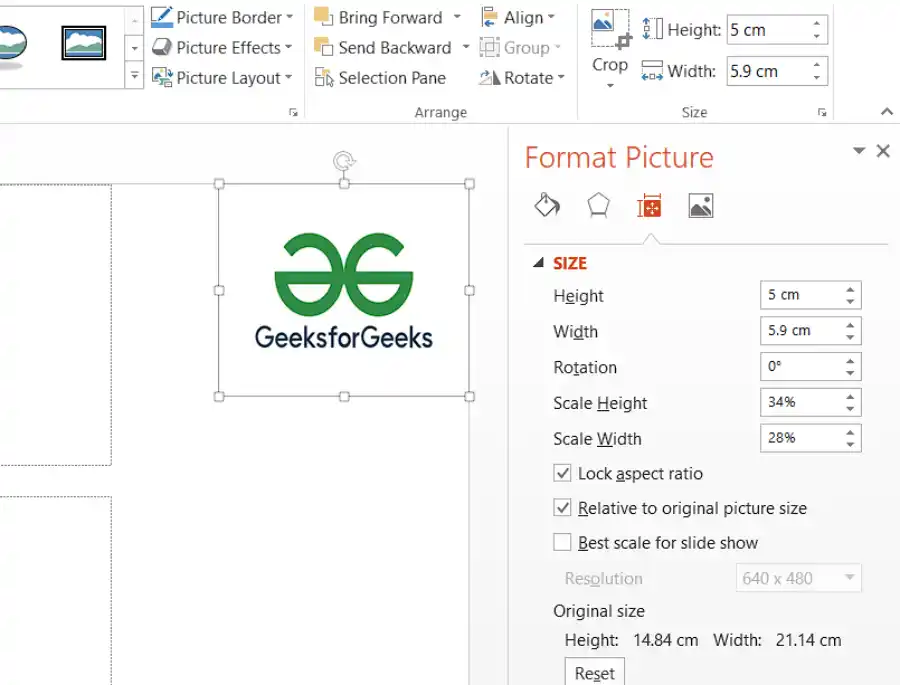The image size is (900, 685).
Task: Decrease pane Width using down spinner
Action: pos(850,338)
